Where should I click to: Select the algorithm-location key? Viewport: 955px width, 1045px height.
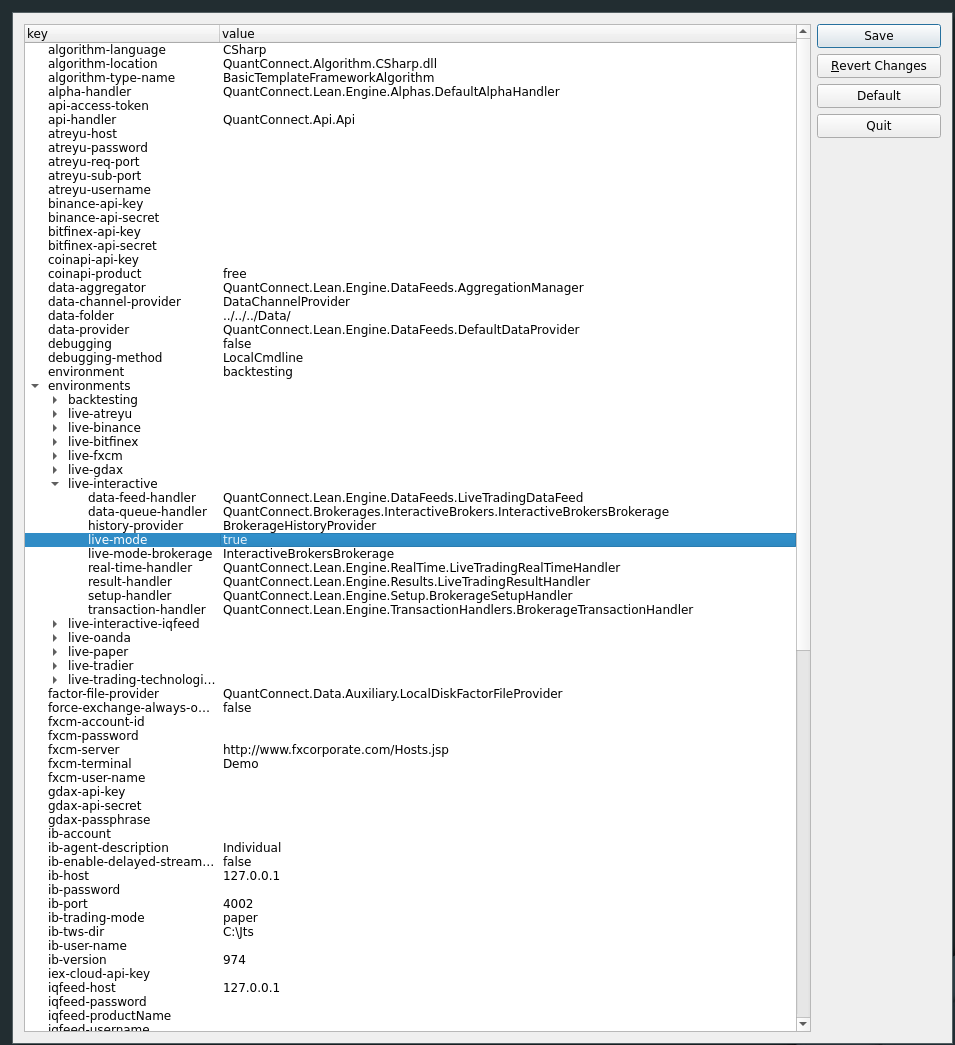pos(103,64)
